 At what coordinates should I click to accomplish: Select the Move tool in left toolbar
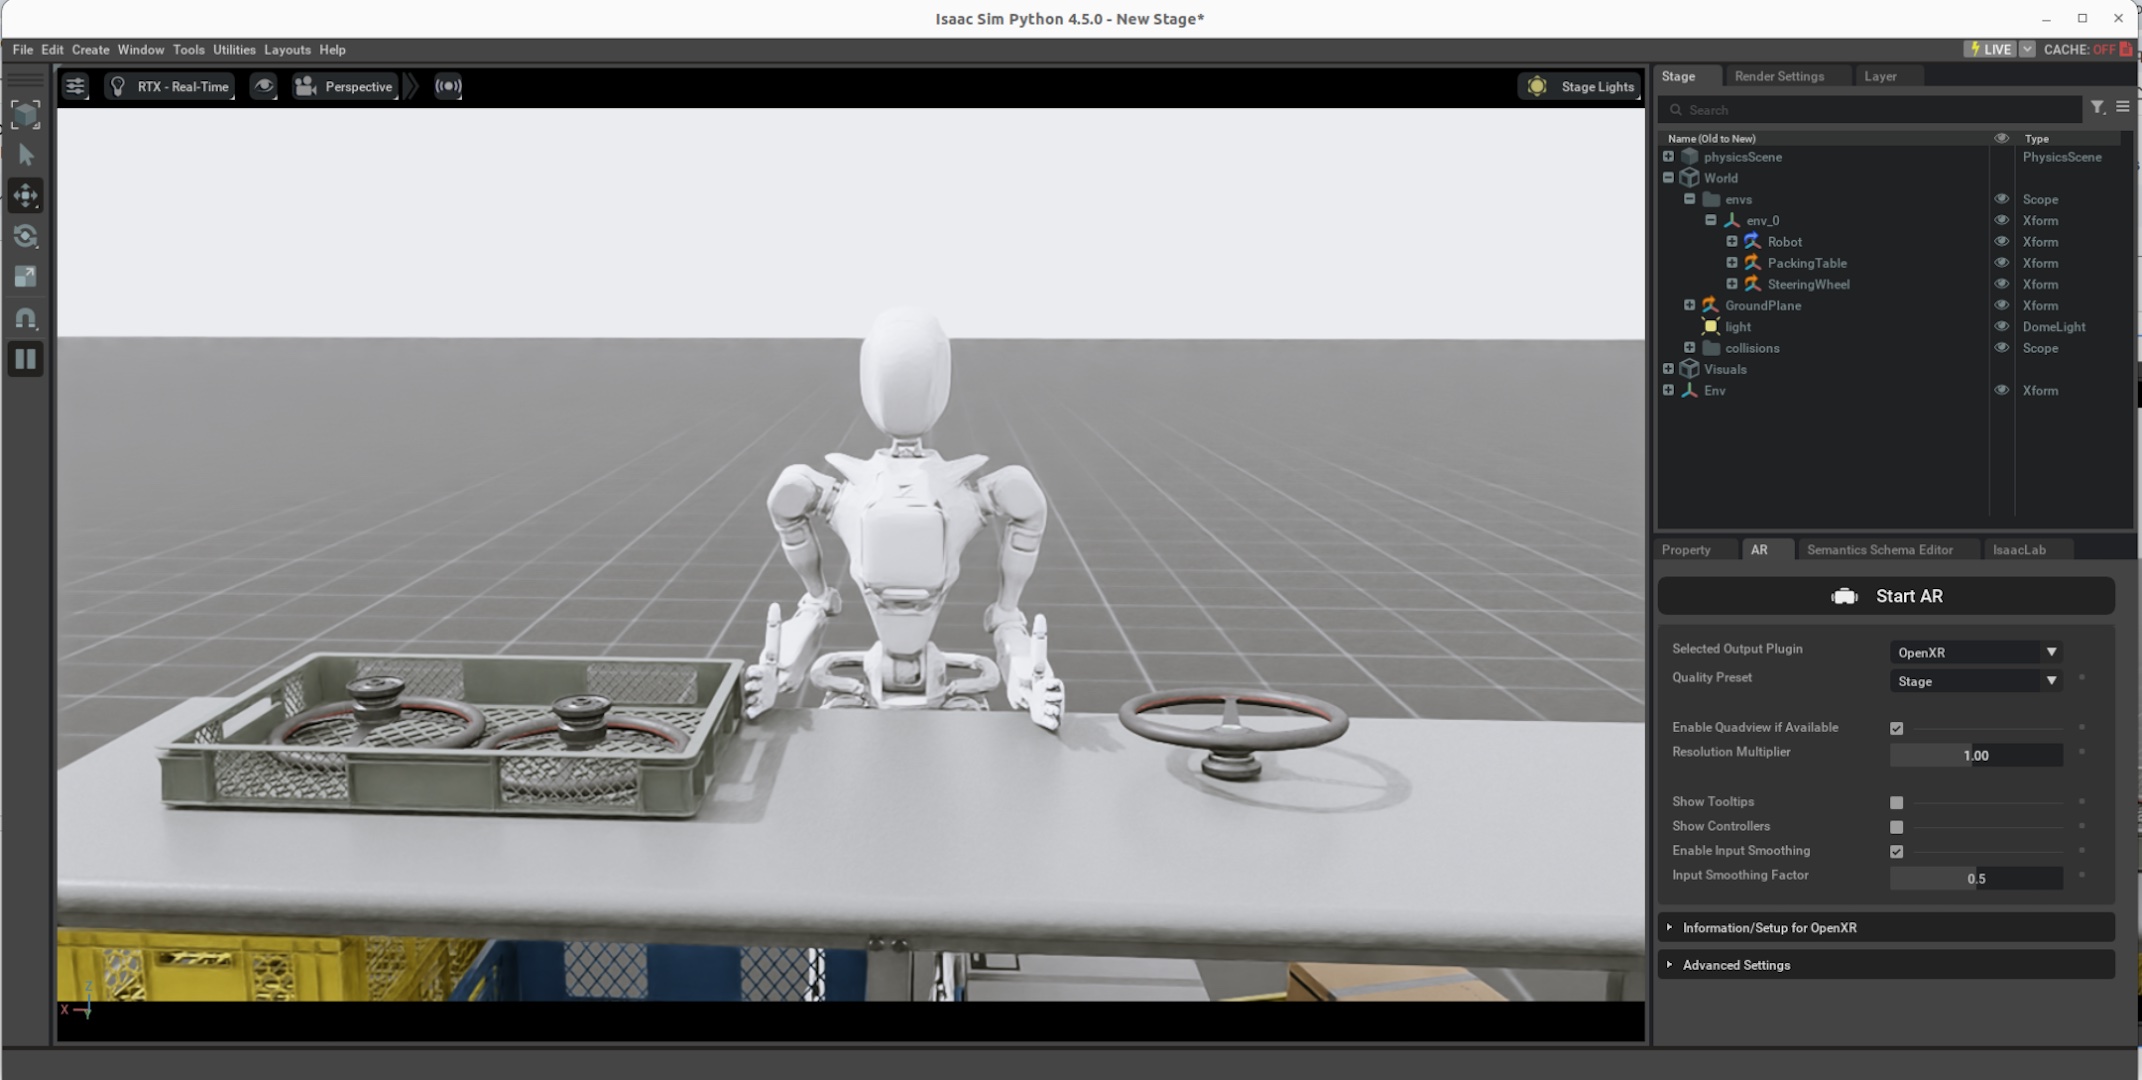[26, 196]
